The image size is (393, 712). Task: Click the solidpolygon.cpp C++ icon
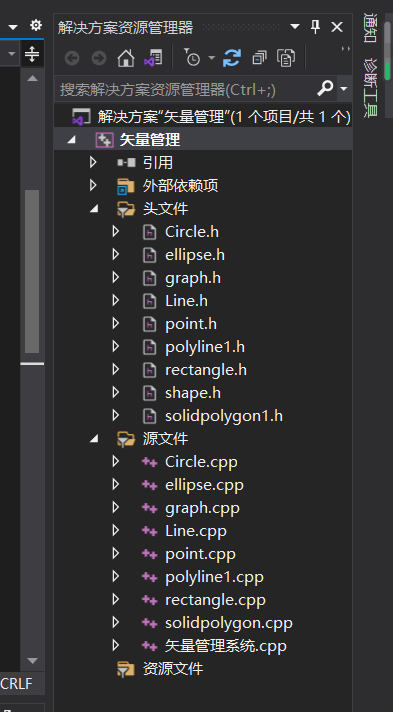point(149,623)
